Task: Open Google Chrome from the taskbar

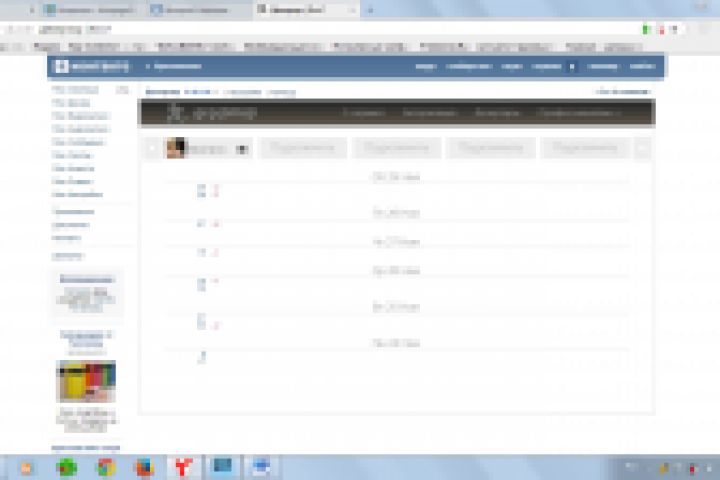Action: click(106, 468)
